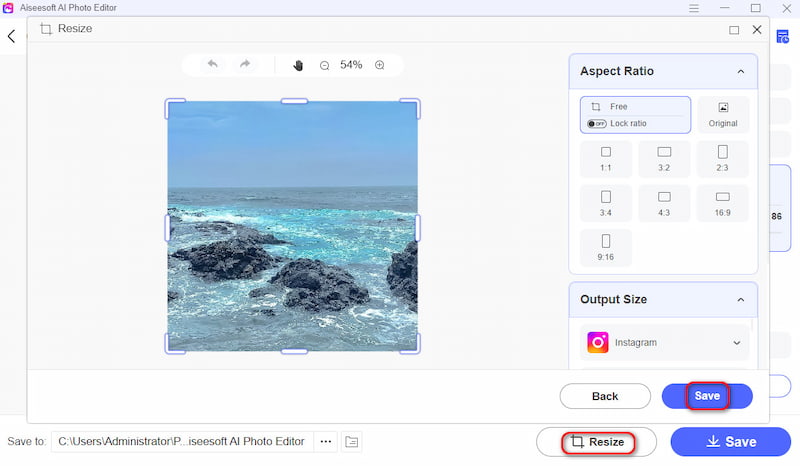This screenshot has width=800, height=466.
Task: Select the Free aspect ratio option
Action: coord(635,106)
